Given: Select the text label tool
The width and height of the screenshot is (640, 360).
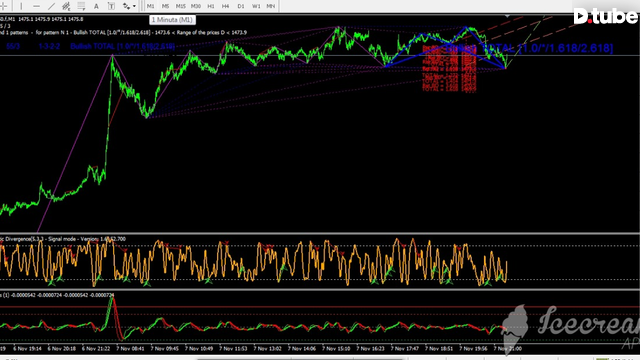Looking at the screenshot, I should (x=111, y=6).
